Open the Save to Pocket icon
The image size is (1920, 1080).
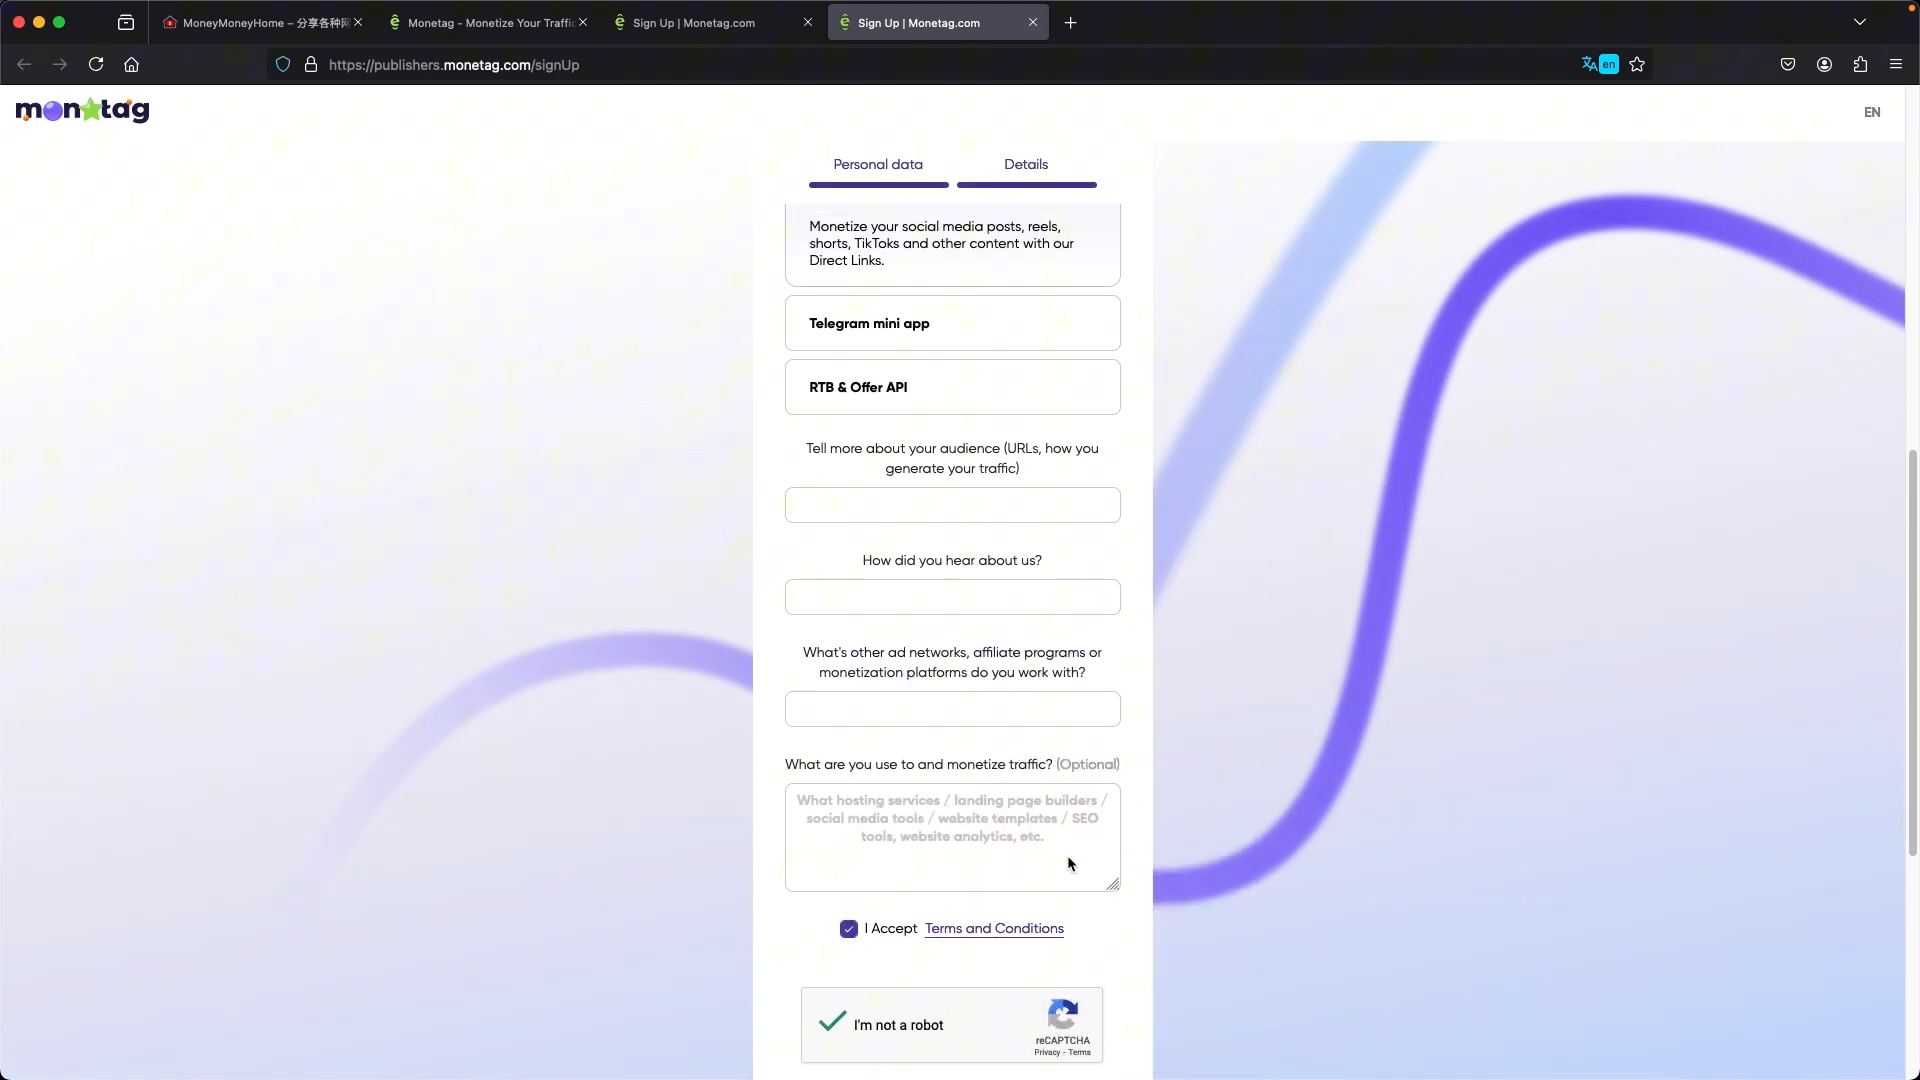(x=1788, y=64)
